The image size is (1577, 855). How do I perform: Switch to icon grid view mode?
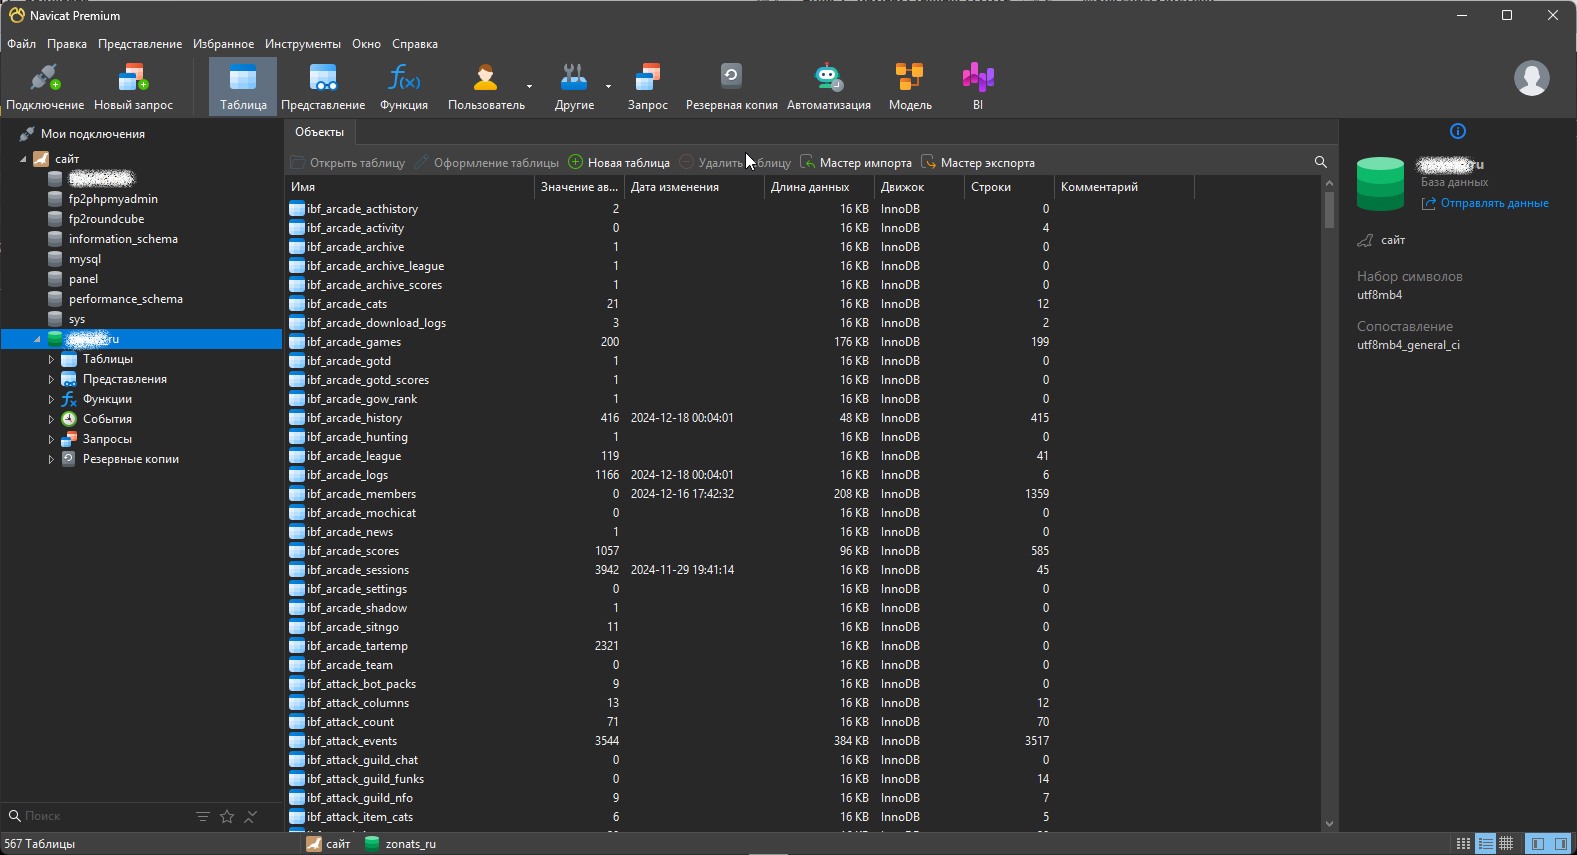pos(1463,844)
